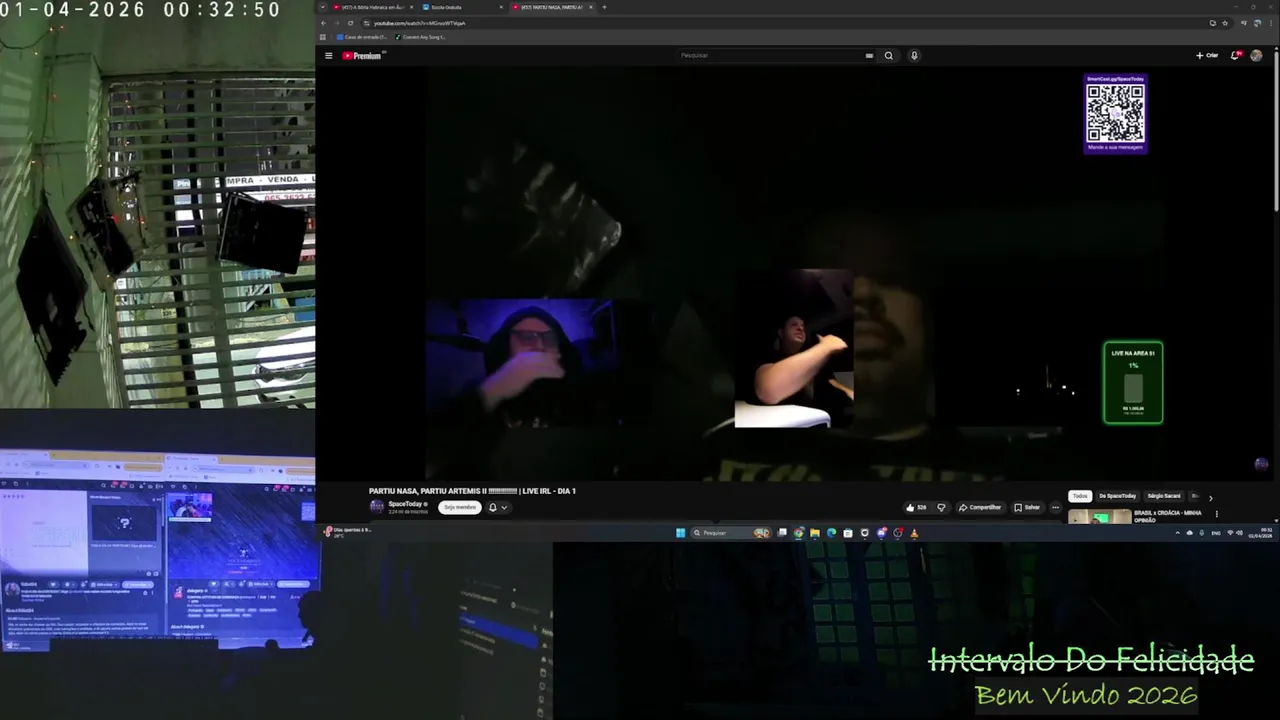Image resolution: width=1280 pixels, height=720 pixels.
Task: Open the bookmarks apps grid icon
Action: 322,37
